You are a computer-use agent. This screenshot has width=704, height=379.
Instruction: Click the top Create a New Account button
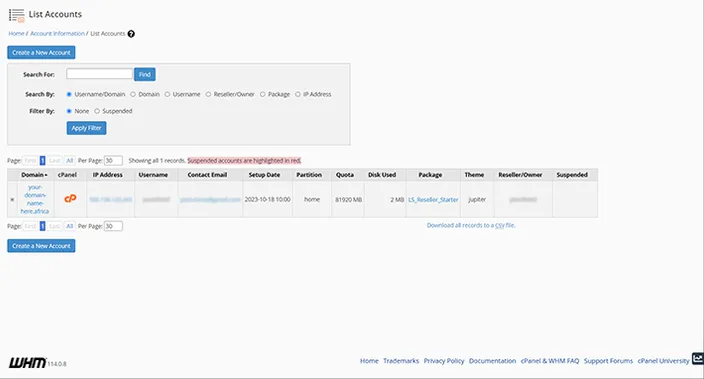tap(41, 53)
